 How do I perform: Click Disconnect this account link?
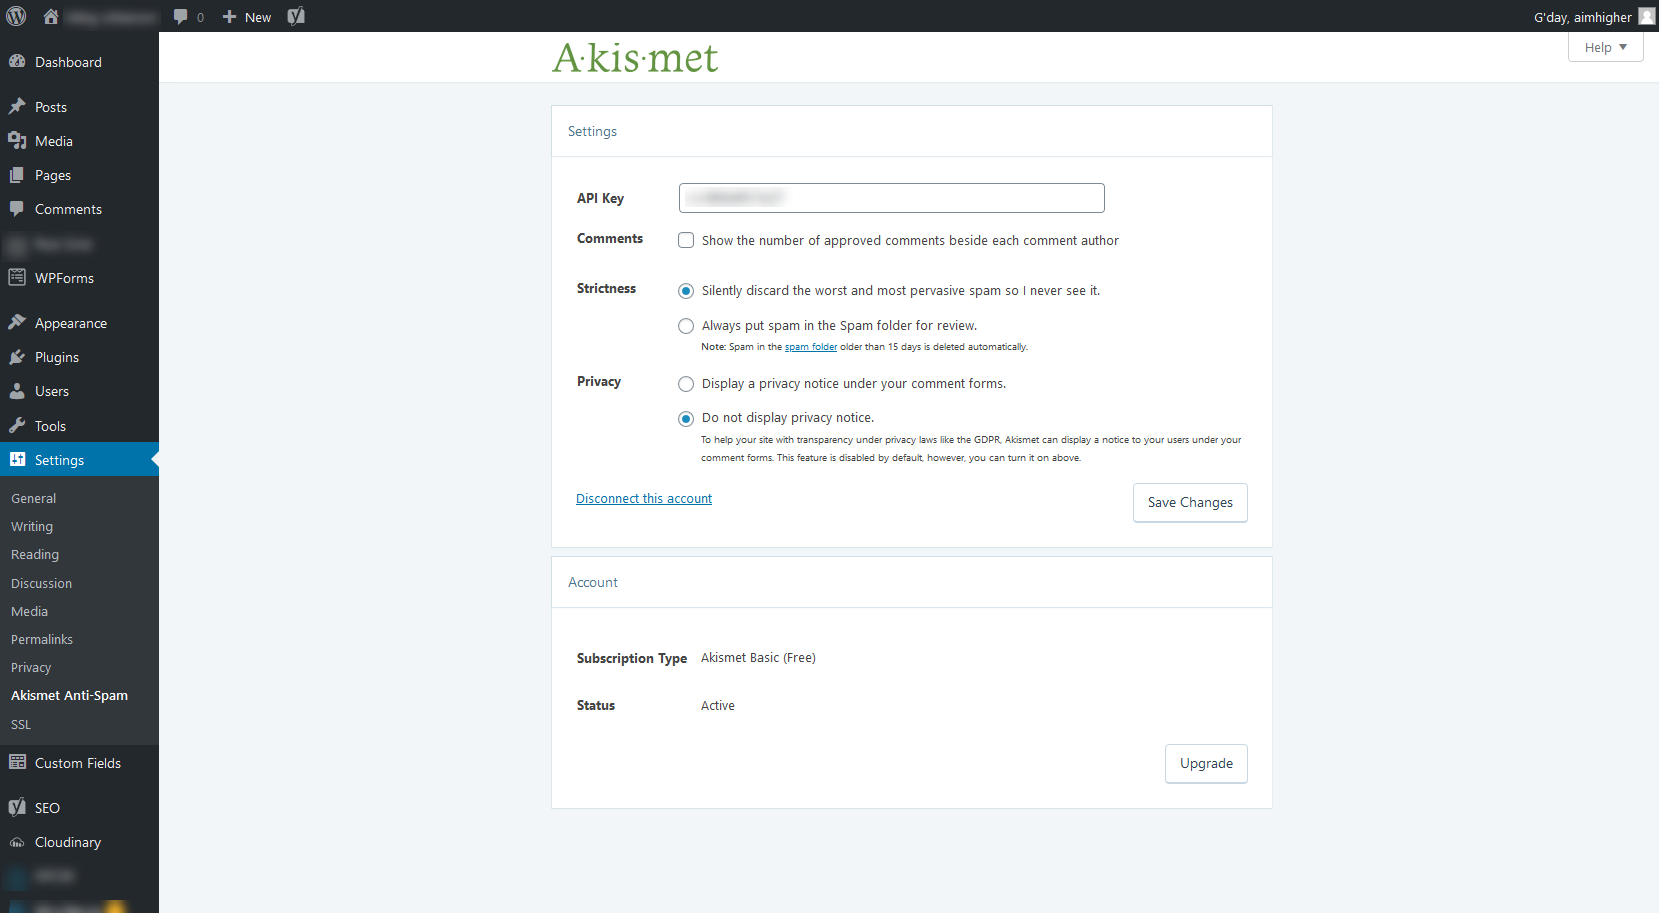644,498
